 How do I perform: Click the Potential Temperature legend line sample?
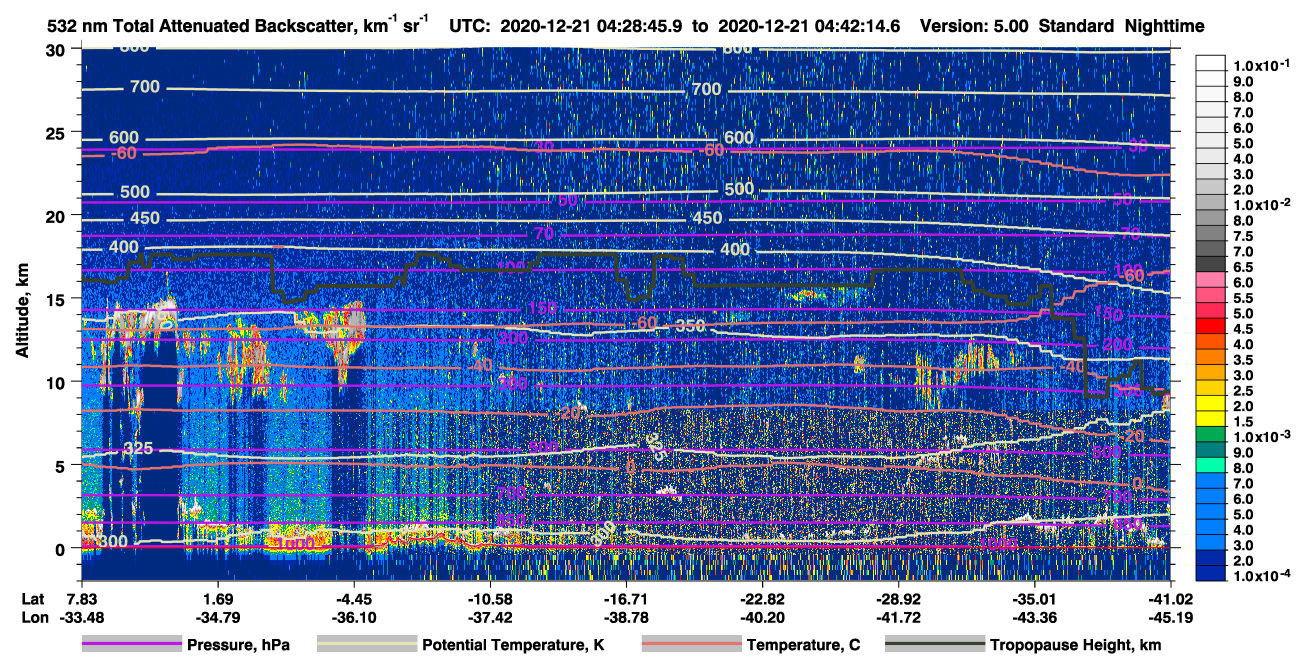366,645
